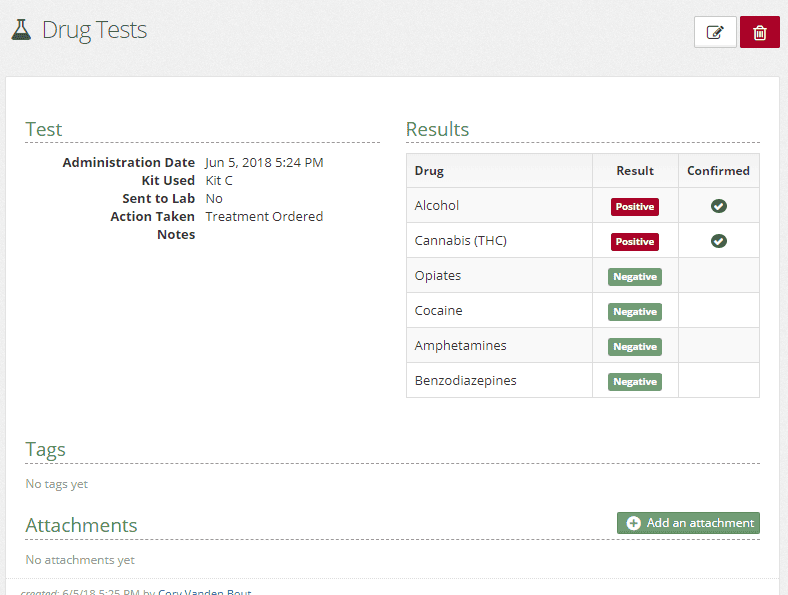Viewport: 788px width, 595px height.
Task: Click the Positive badge for Cannabis (THC)
Action: coord(635,242)
